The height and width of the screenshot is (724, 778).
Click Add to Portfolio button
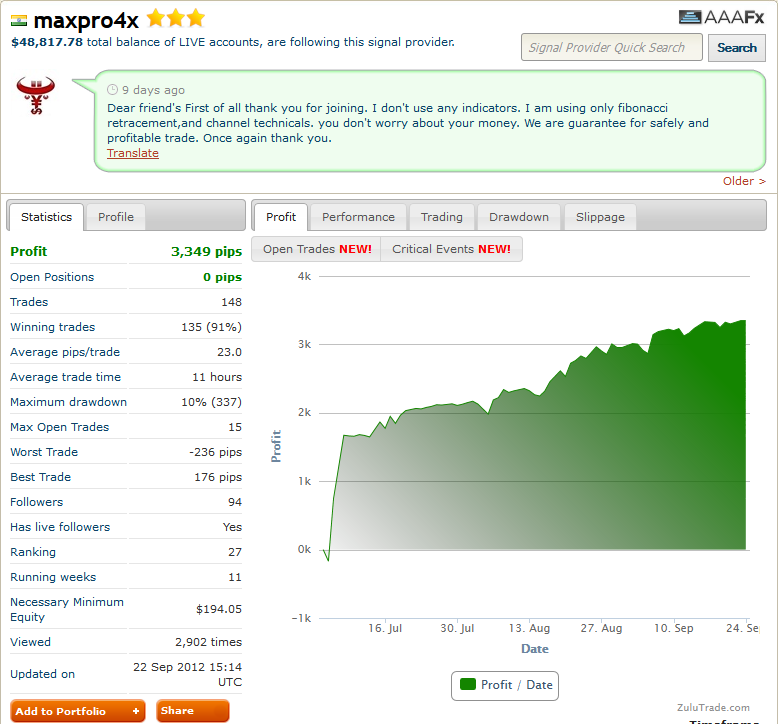(77, 711)
